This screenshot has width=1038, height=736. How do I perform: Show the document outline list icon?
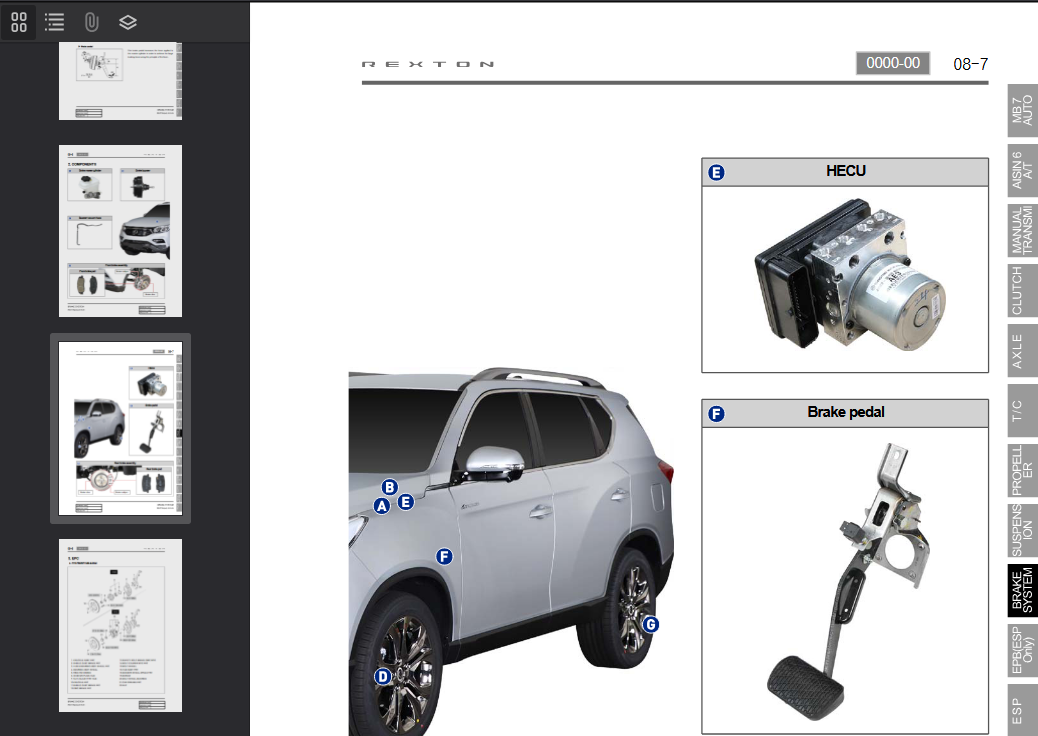(x=54, y=22)
